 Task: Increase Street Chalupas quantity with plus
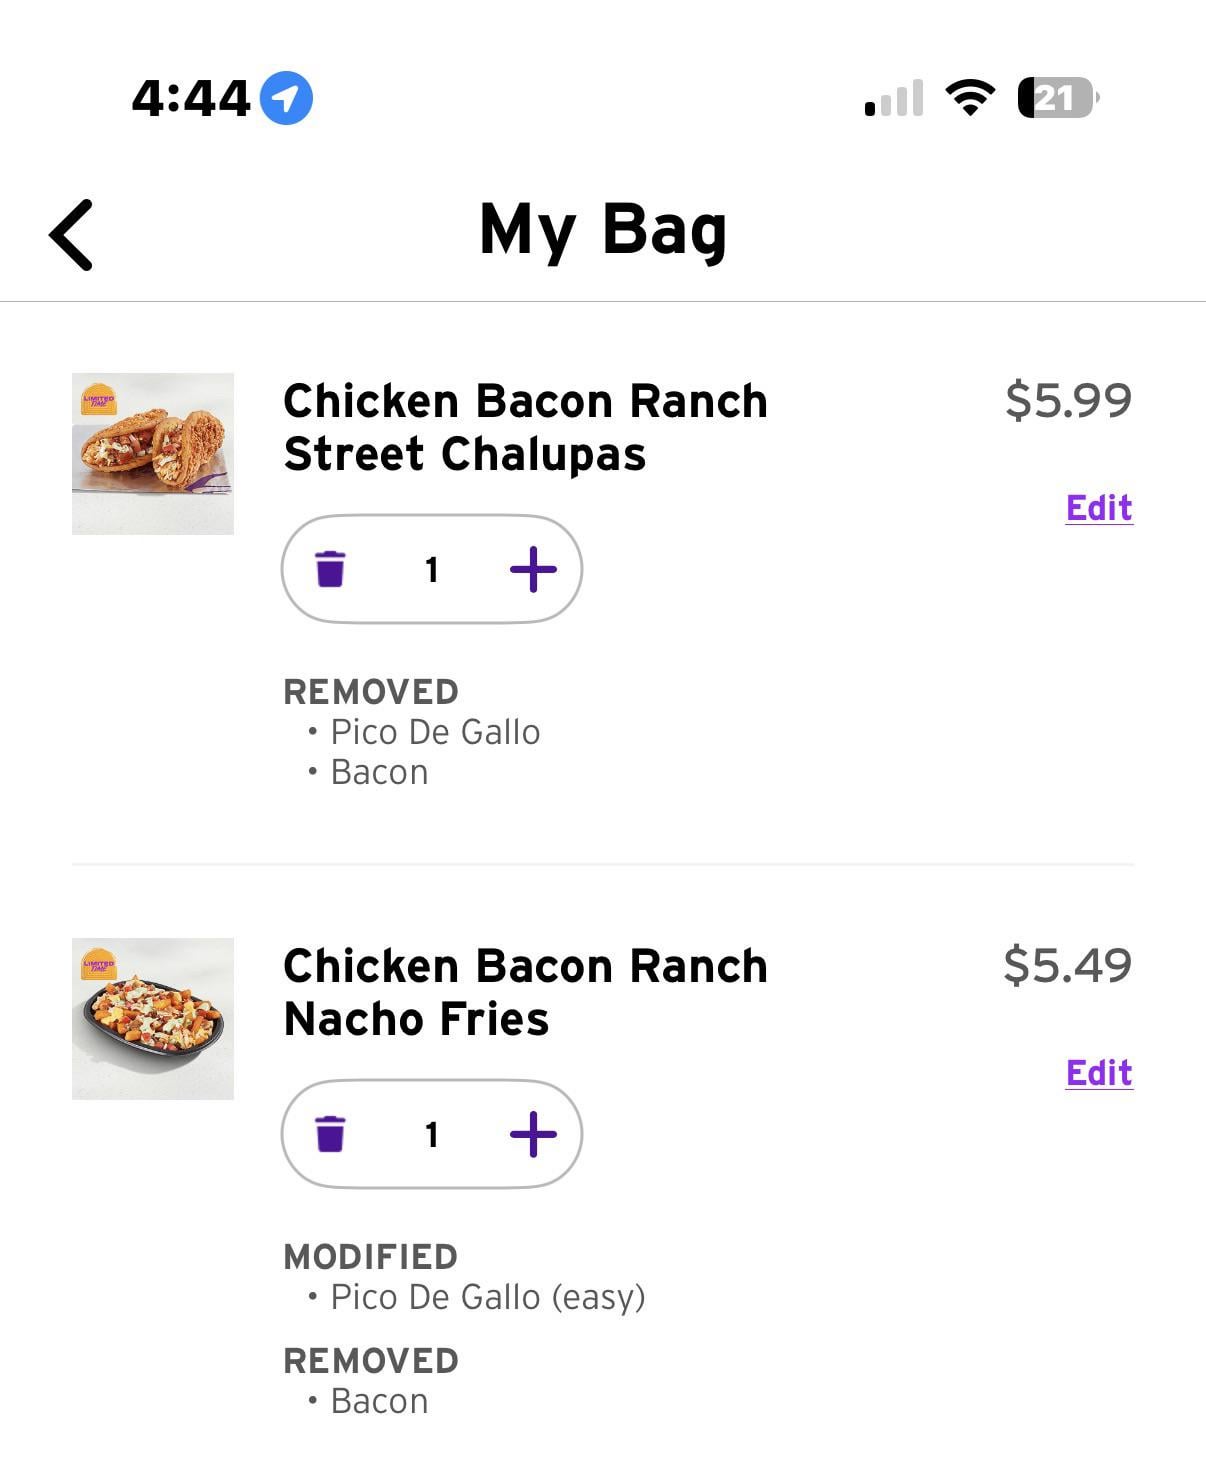(533, 569)
